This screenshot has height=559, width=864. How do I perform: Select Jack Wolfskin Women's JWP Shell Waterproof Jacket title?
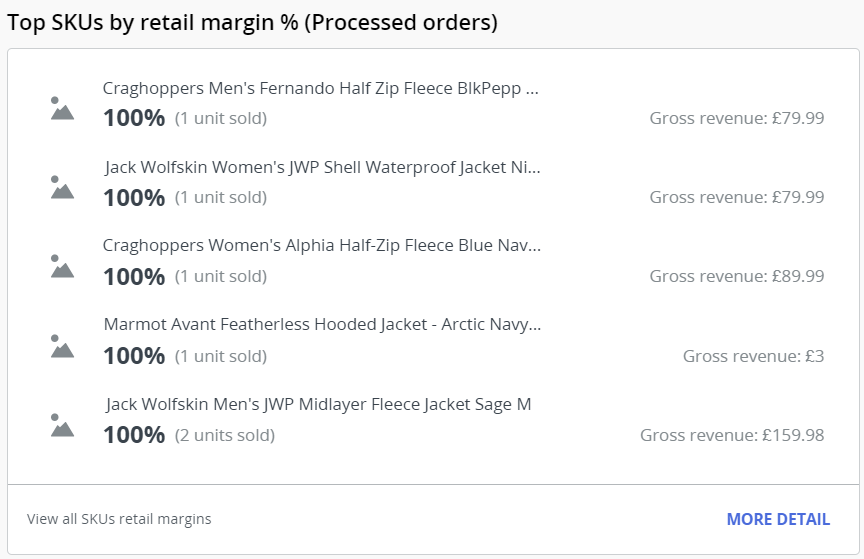tap(322, 167)
